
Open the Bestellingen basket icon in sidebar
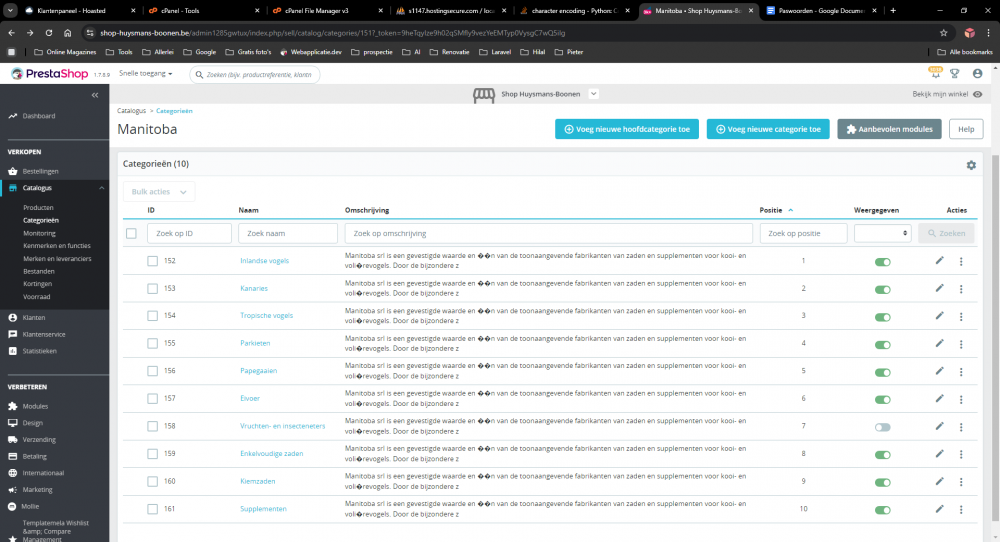click(13, 172)
